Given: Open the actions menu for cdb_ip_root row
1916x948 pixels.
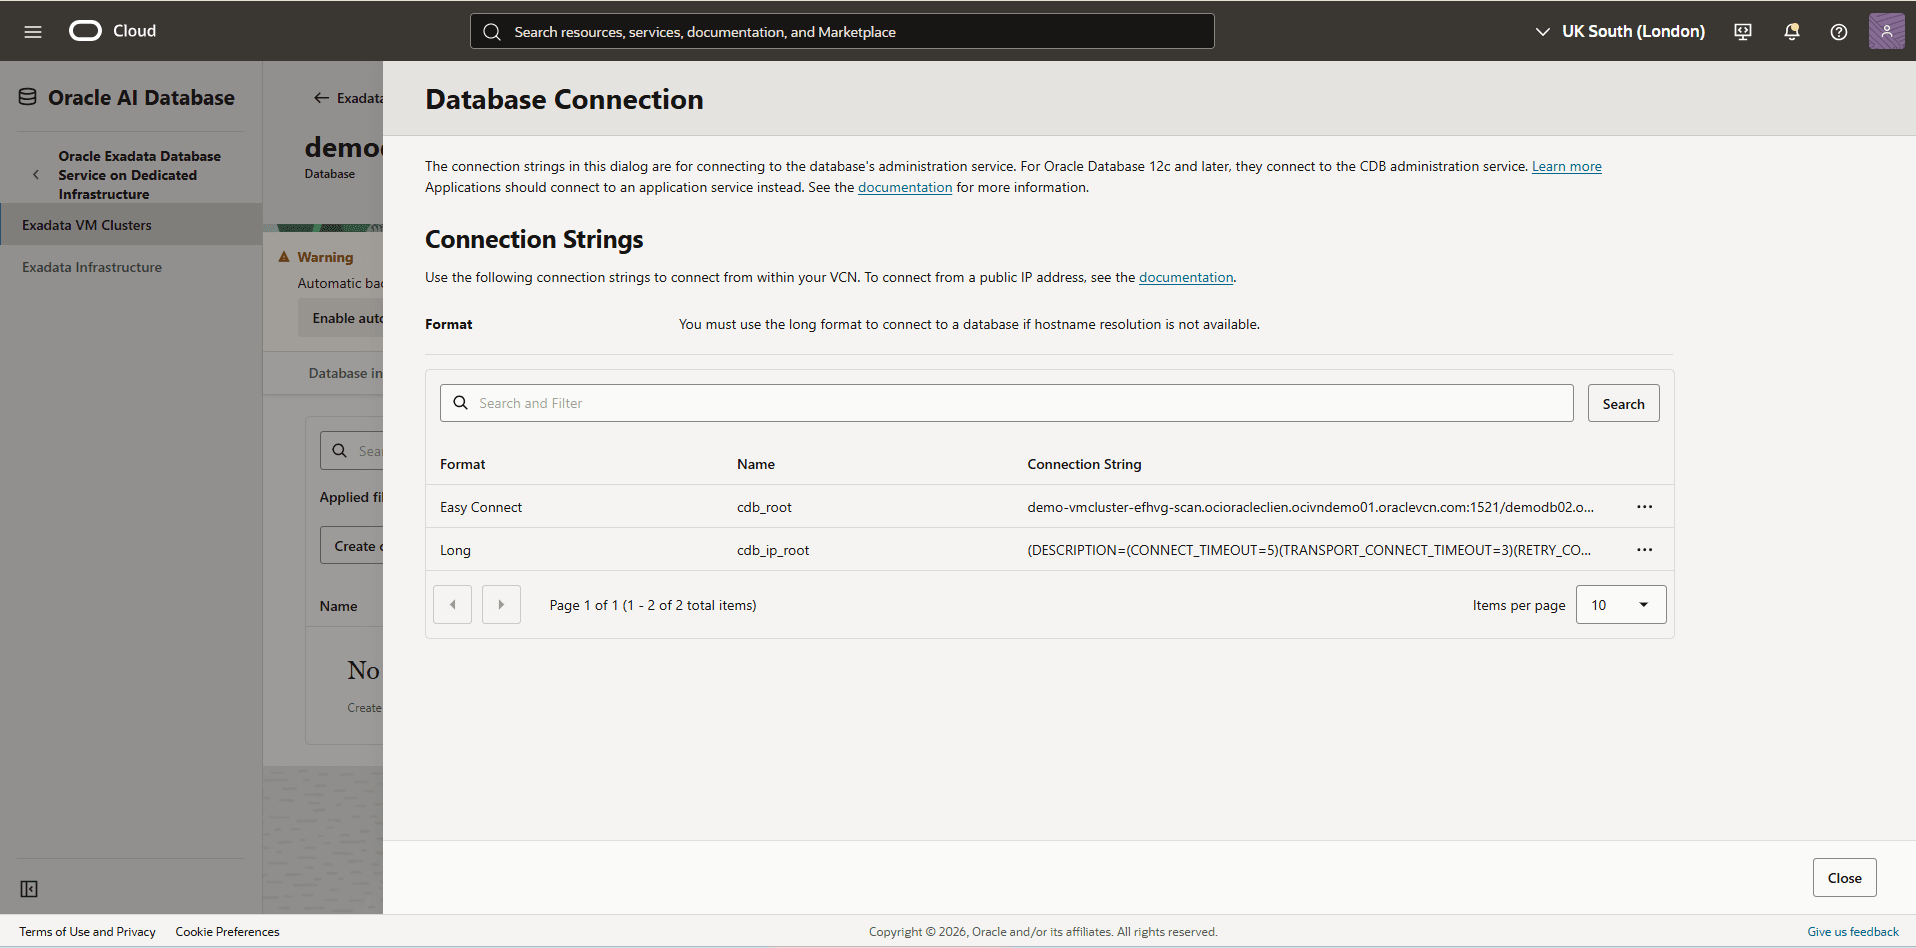Looking at the screenshot, I should click(x=1645, y=549).
